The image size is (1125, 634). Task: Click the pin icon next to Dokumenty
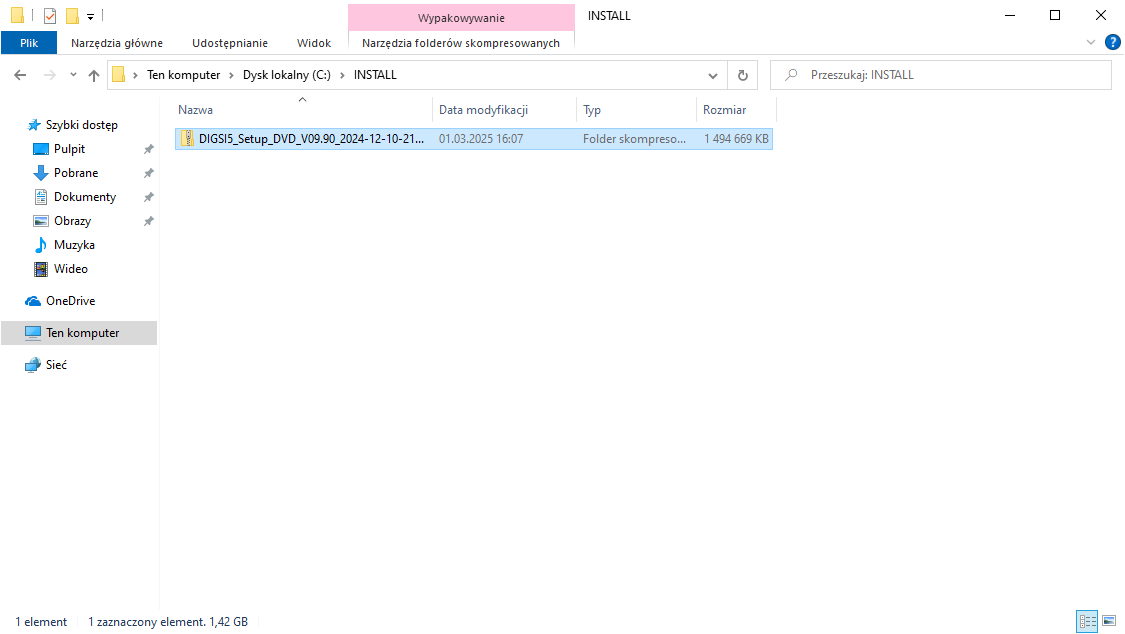point(149,197)
